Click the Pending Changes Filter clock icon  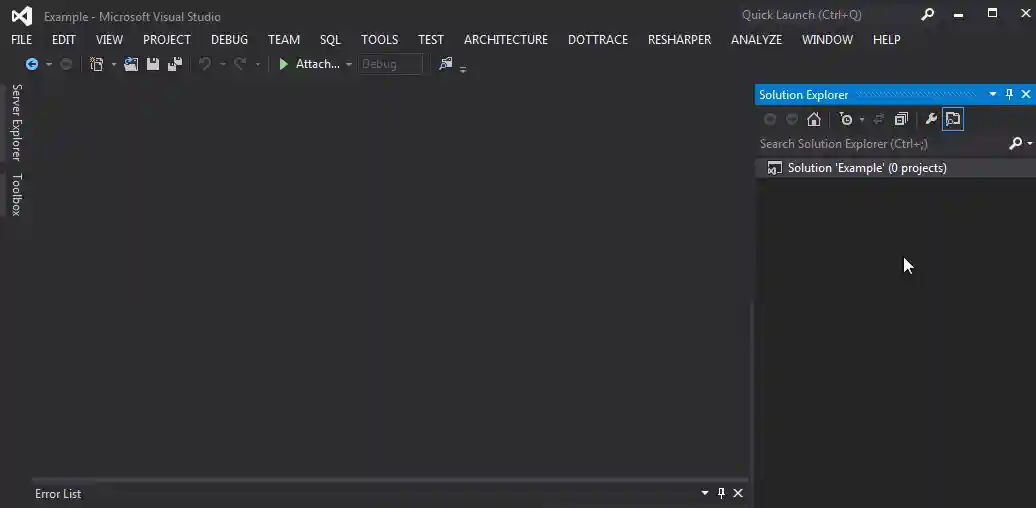[846, 119]
